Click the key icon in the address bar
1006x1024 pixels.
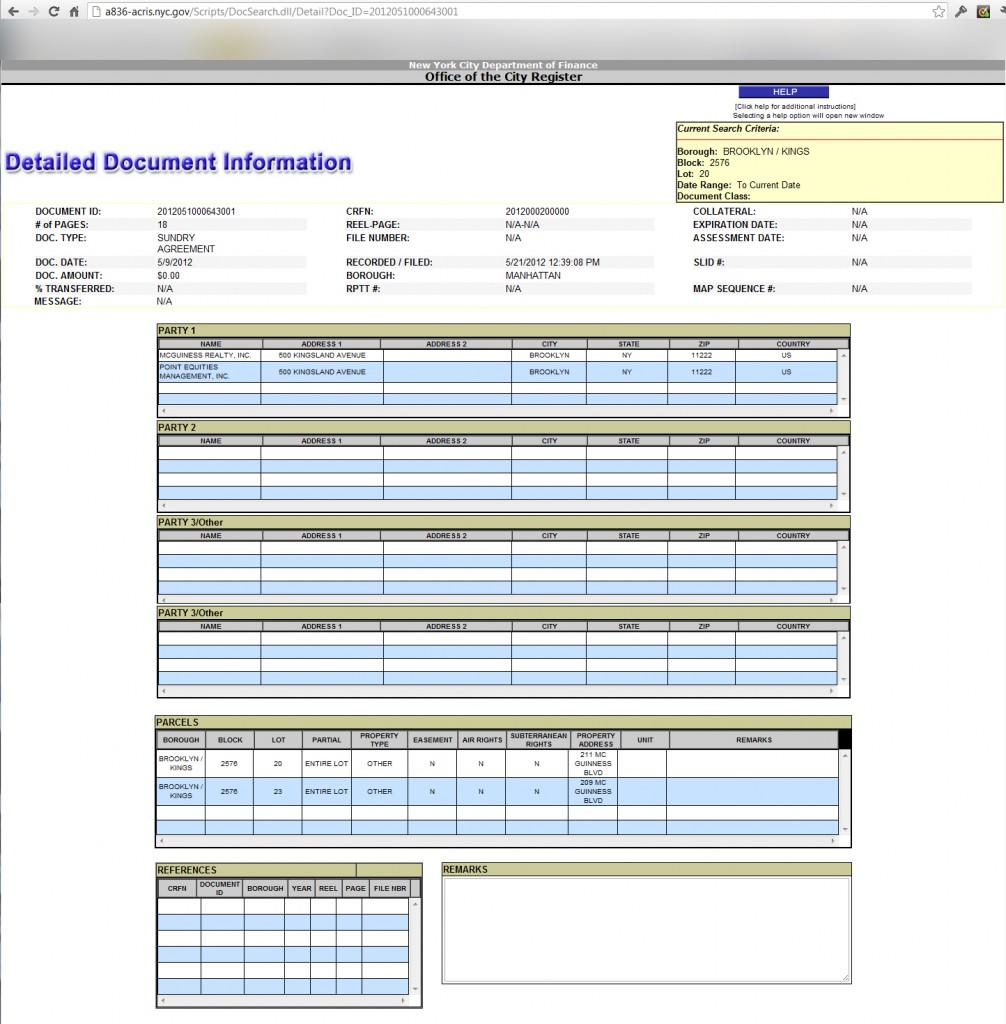coord(961,12)
